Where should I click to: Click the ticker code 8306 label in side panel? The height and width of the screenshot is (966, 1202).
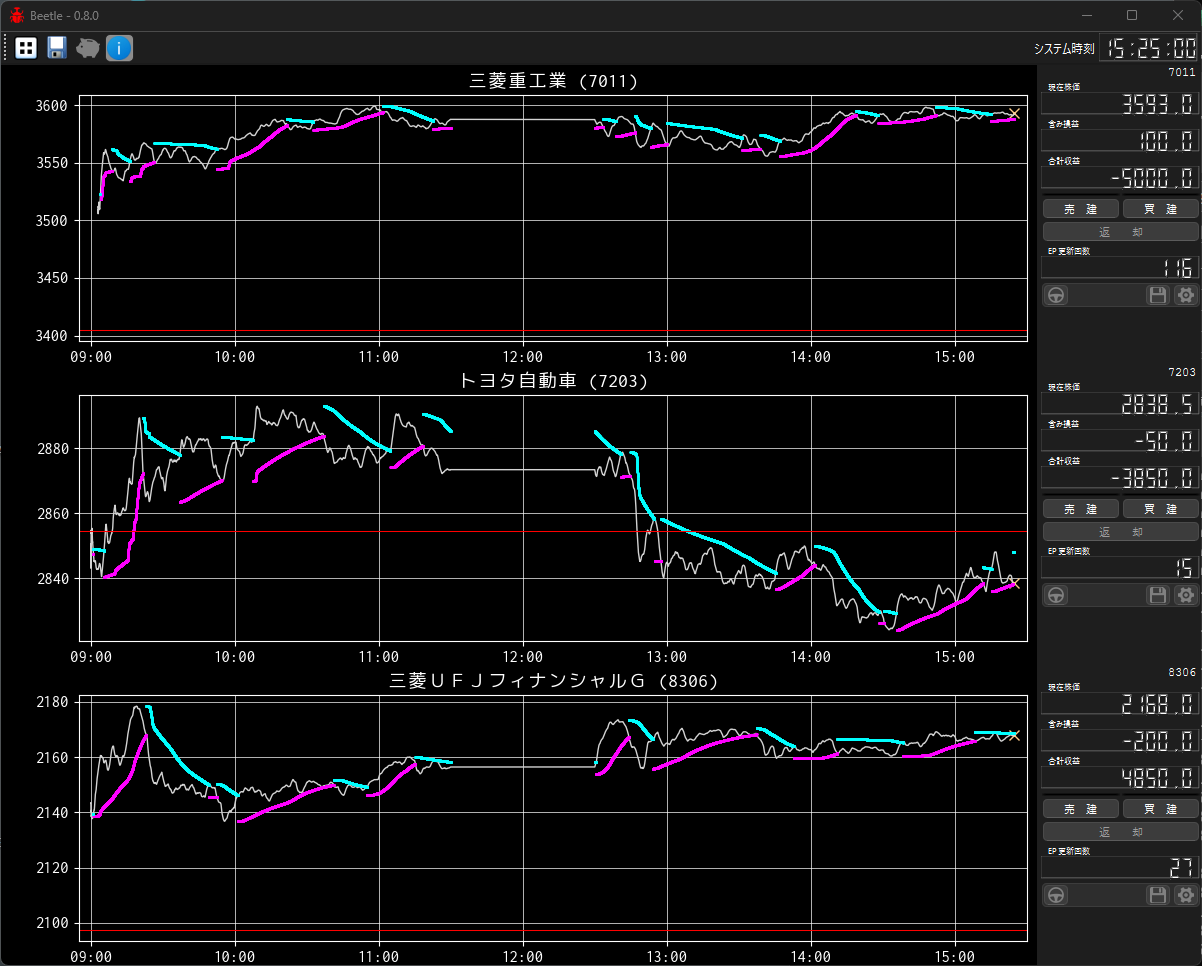point(1181,672)
